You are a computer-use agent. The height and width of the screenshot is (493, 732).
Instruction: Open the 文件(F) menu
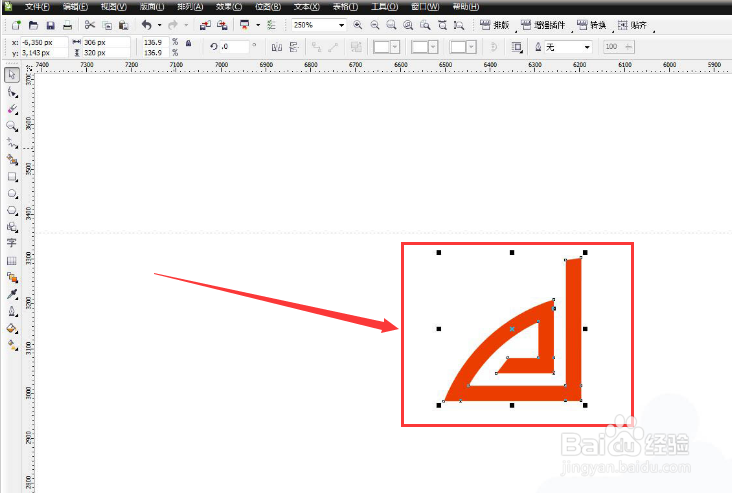(x=37, y=7)
